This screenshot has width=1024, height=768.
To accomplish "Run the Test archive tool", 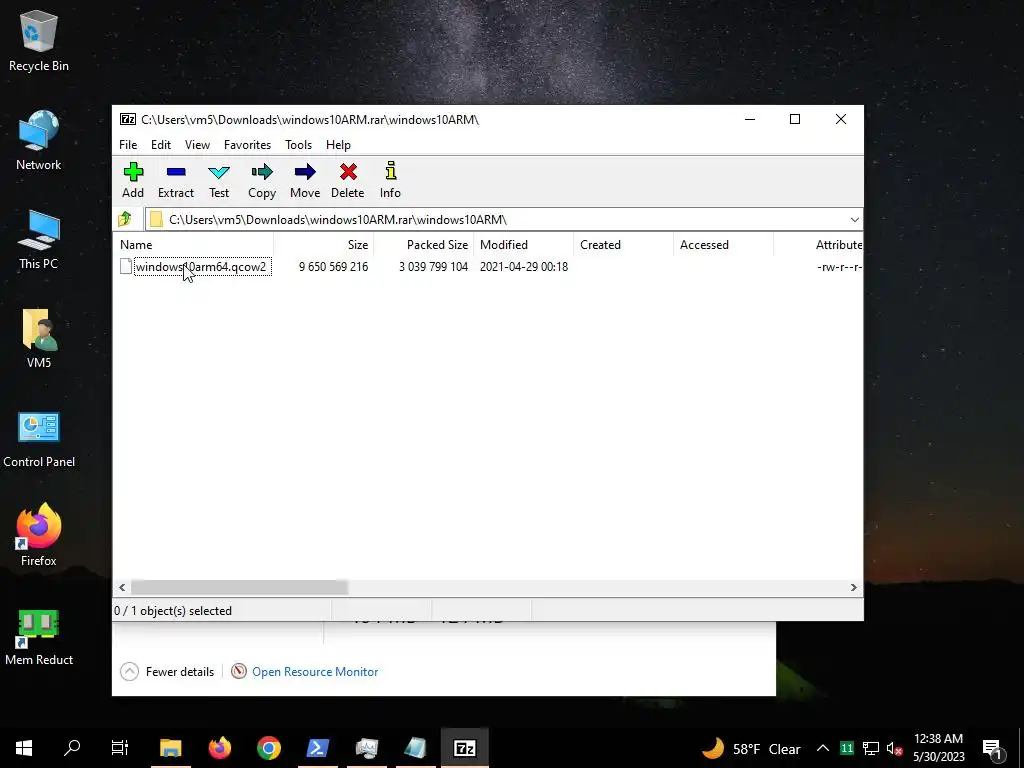I will 219,180.
